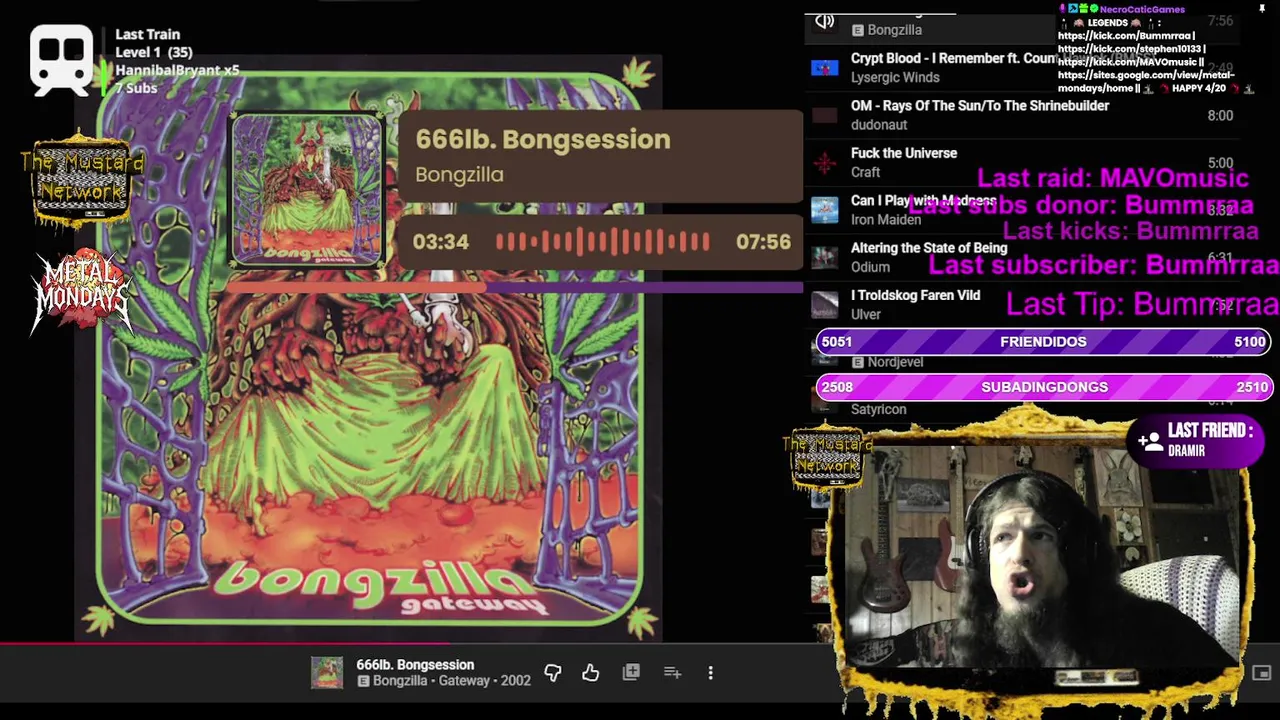Screen dimensions: 1280x720
Task: Click the 8:00 duration of OM track
Action: point(1220,115)
